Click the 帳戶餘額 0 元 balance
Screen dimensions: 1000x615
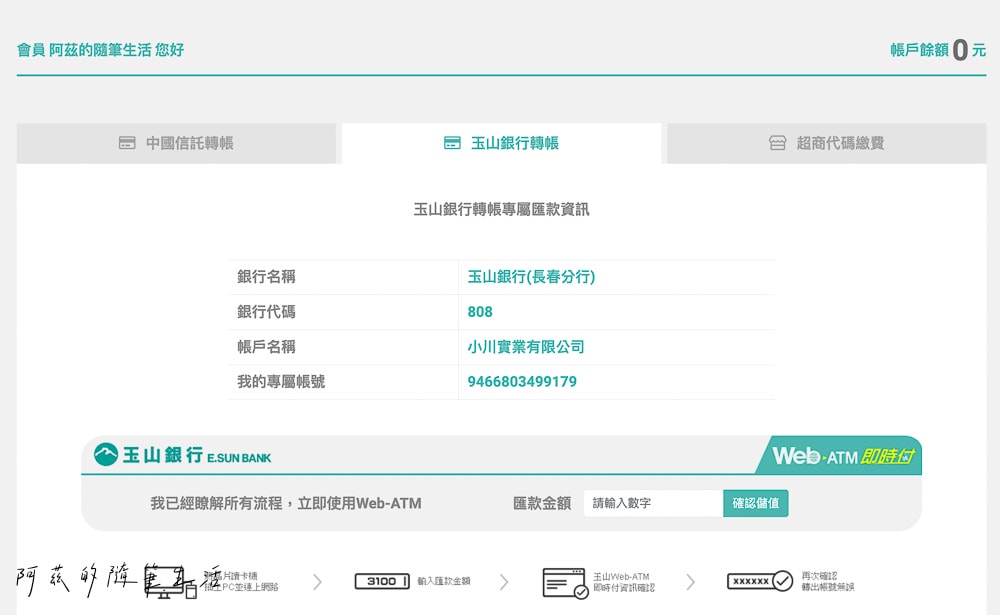[x=938, y=50]
